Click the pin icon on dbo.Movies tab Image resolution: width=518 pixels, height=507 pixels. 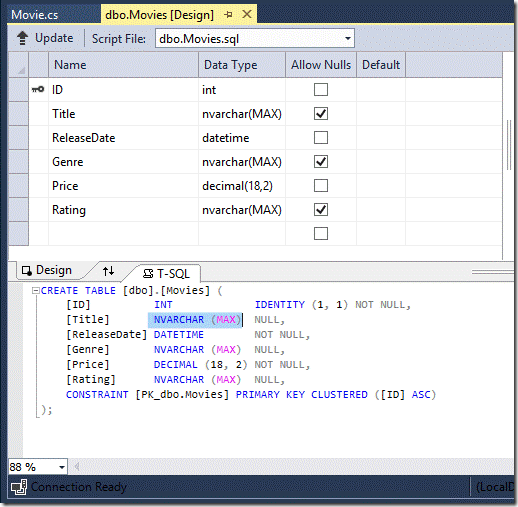pos(228,15)
